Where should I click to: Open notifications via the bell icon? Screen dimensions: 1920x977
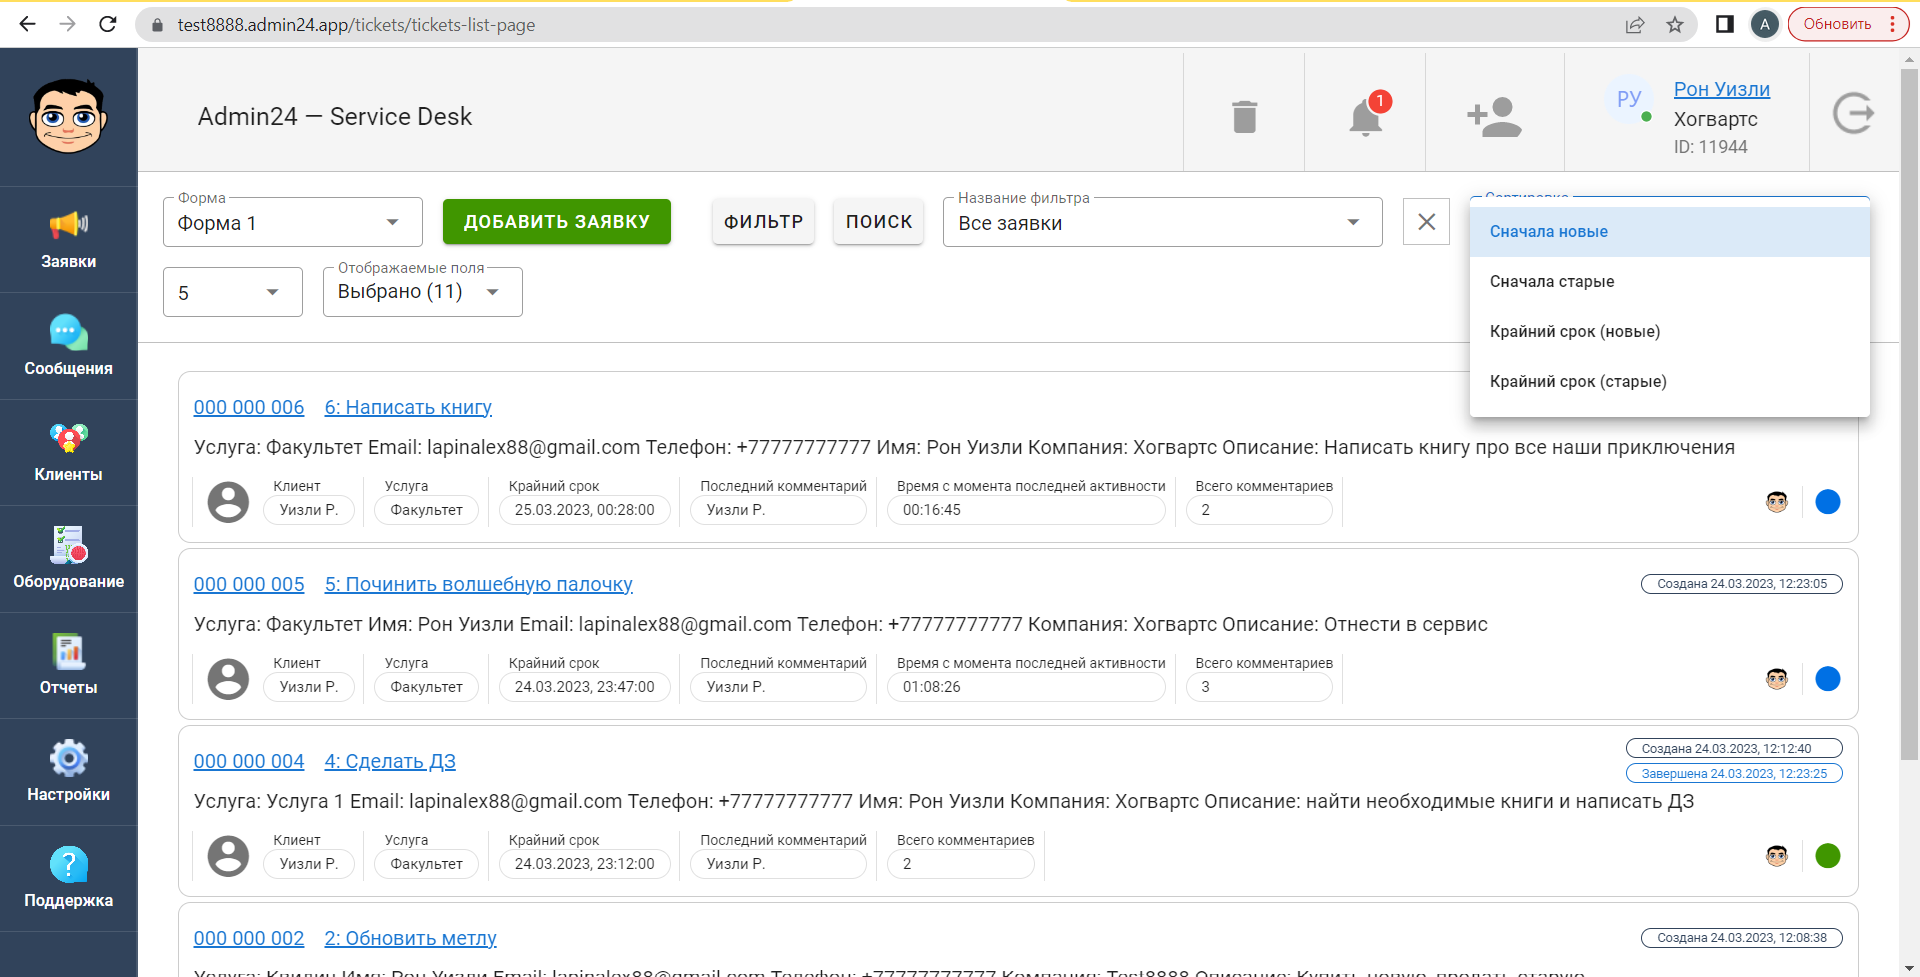point(1364,117)
